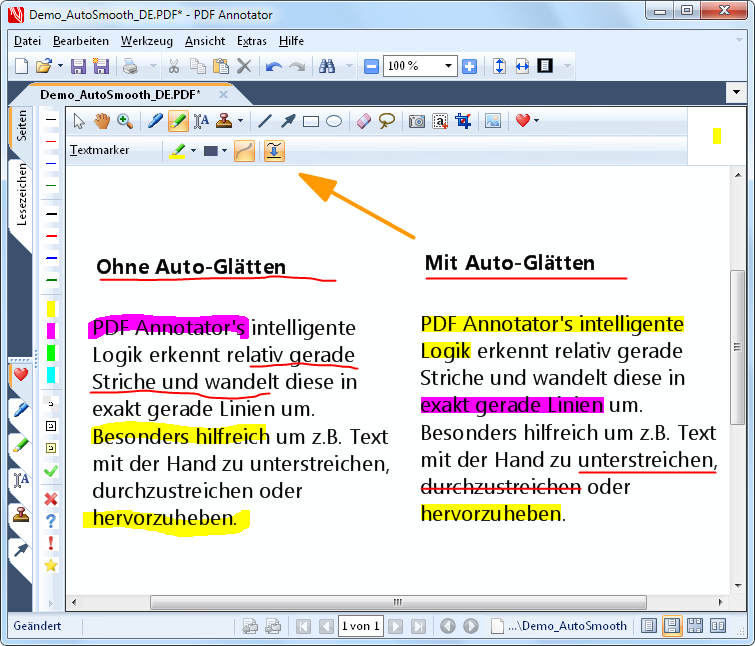The height and width of the screenshot is (646, 755).
Task: Go to the last page button
Action: tap(418, 626)
